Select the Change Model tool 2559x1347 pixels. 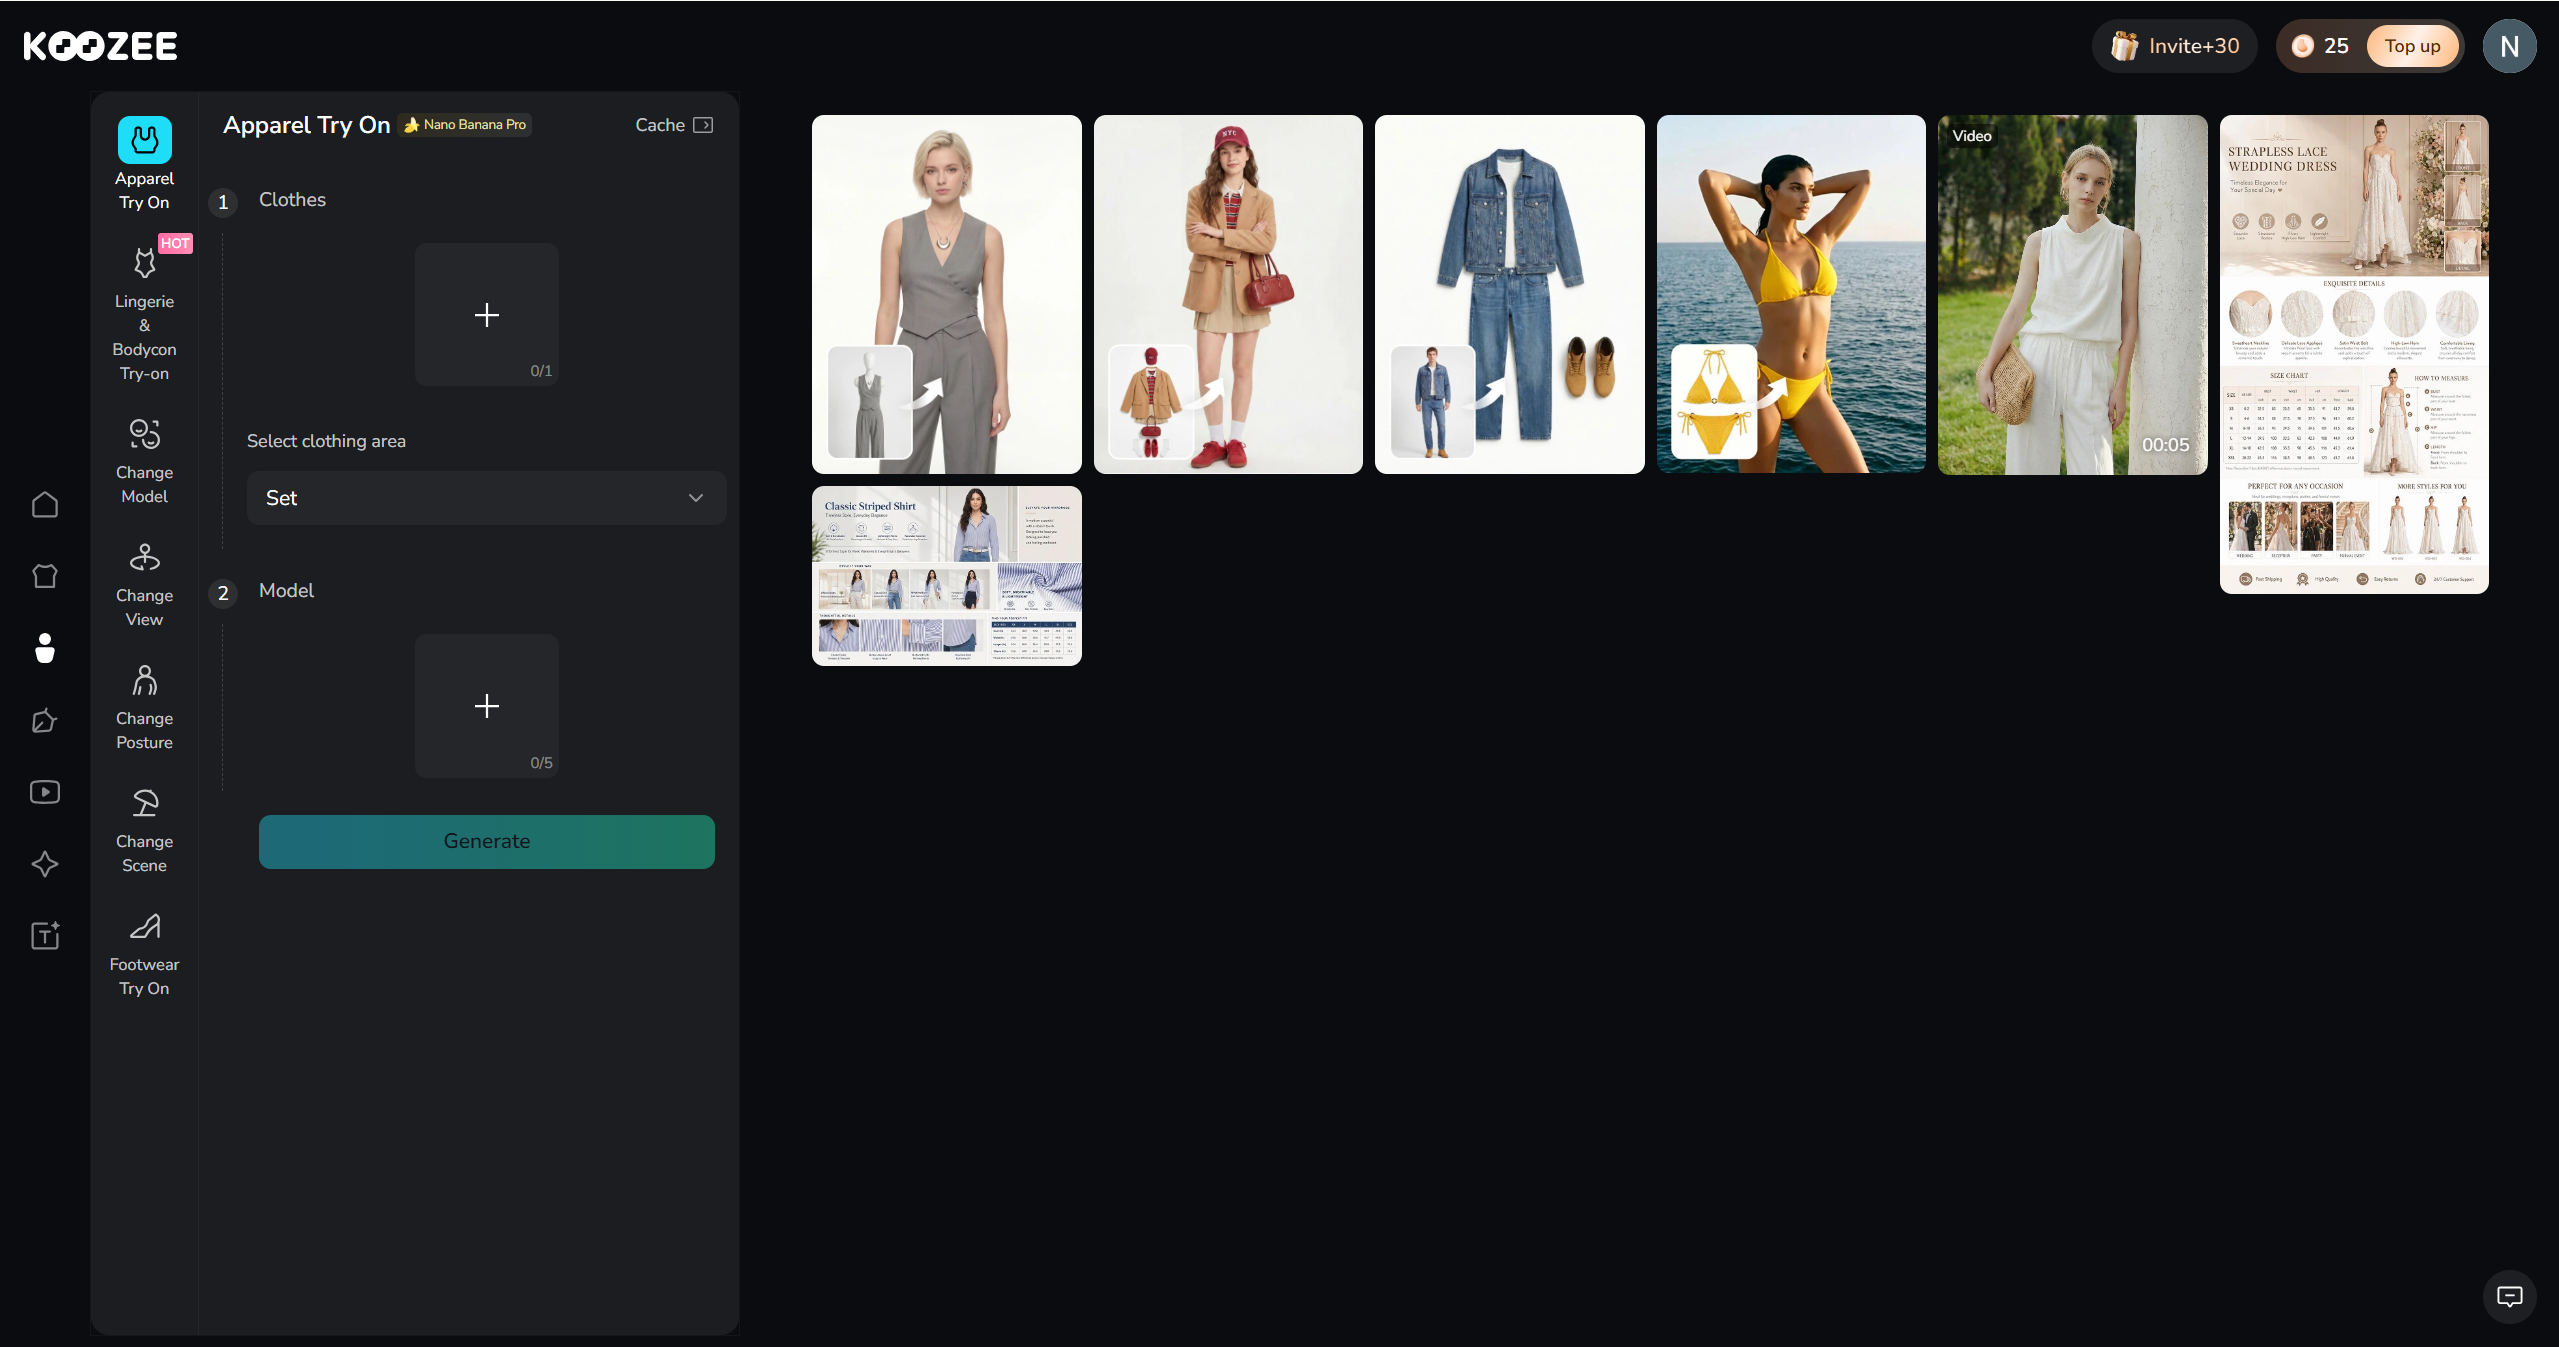(144, 460)
